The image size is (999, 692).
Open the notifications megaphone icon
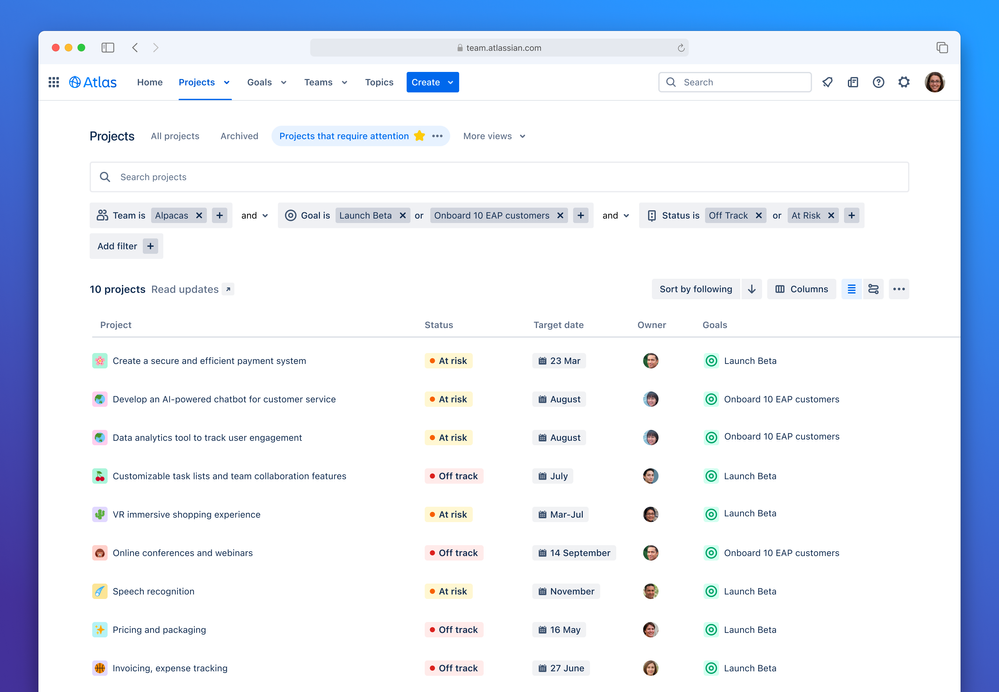tap(828, 82)
